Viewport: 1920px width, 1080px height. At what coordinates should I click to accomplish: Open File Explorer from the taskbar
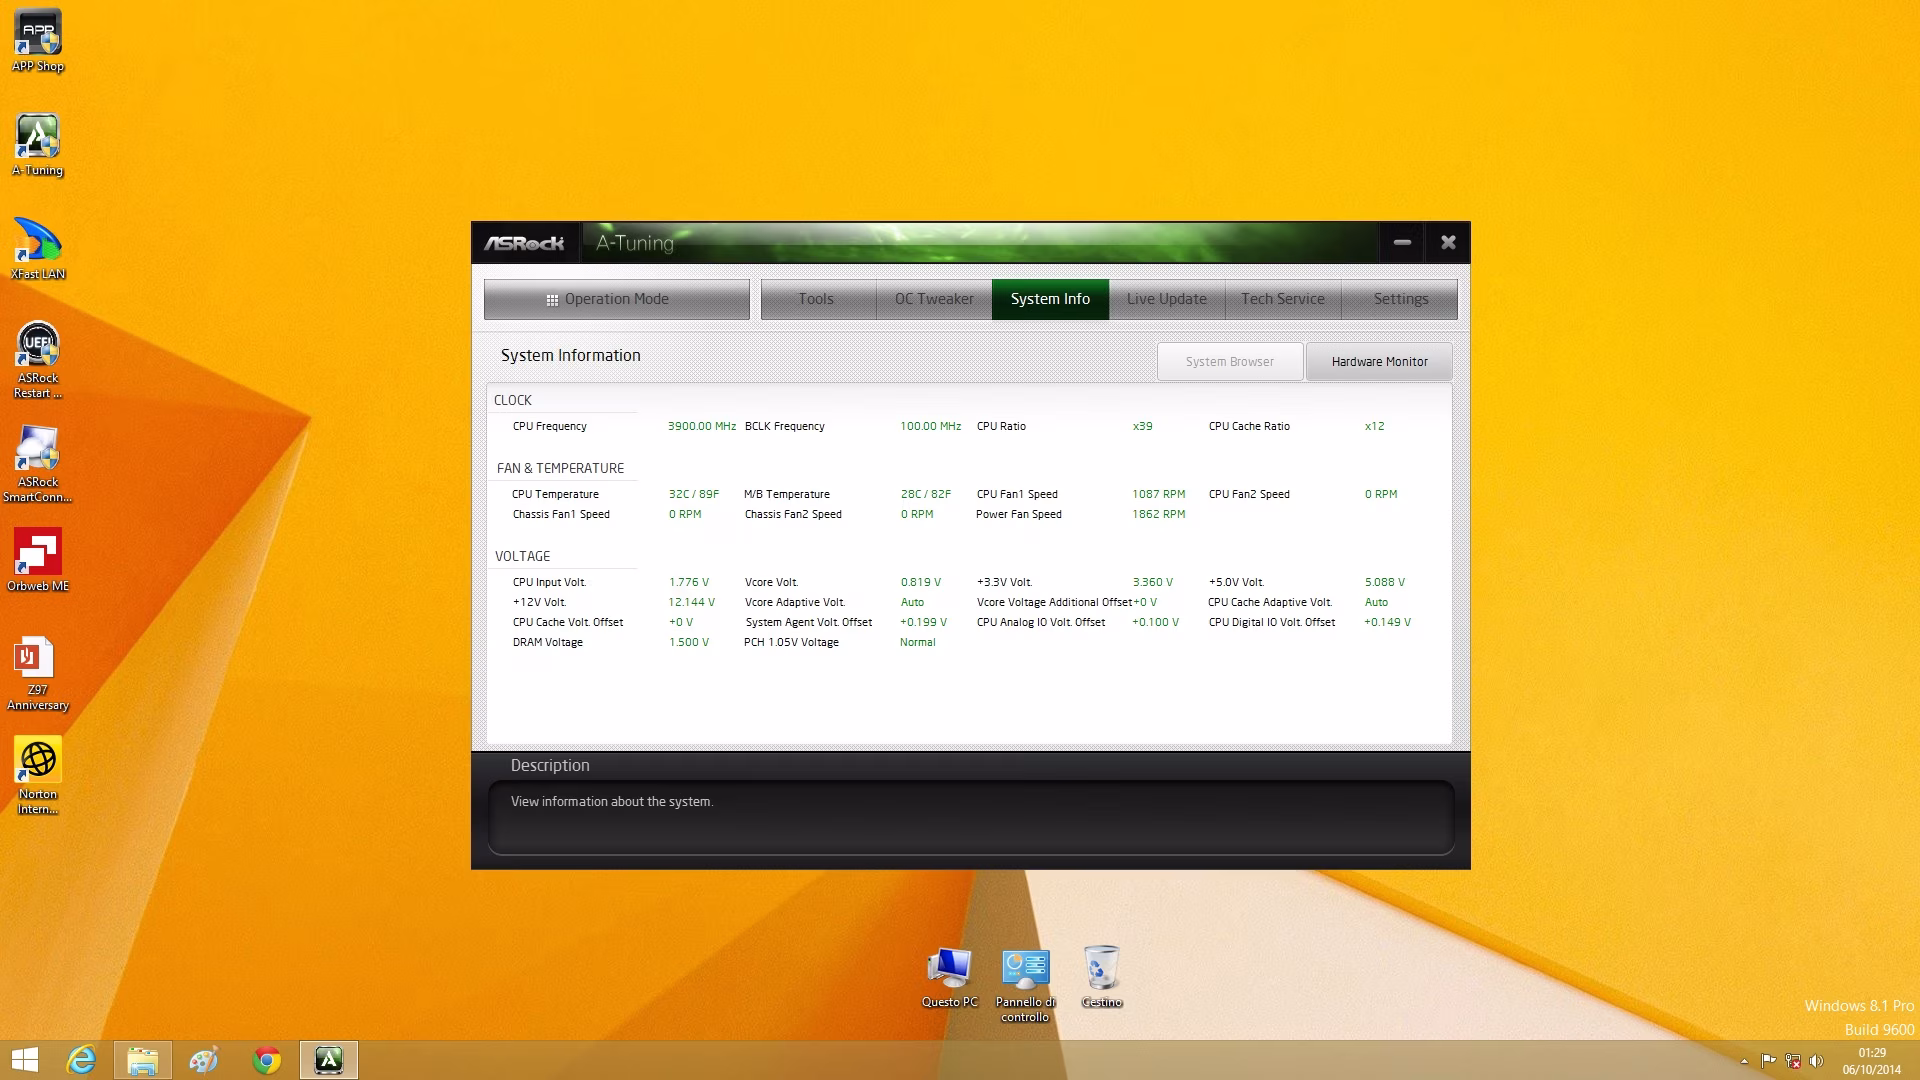tap(142, 1060)
